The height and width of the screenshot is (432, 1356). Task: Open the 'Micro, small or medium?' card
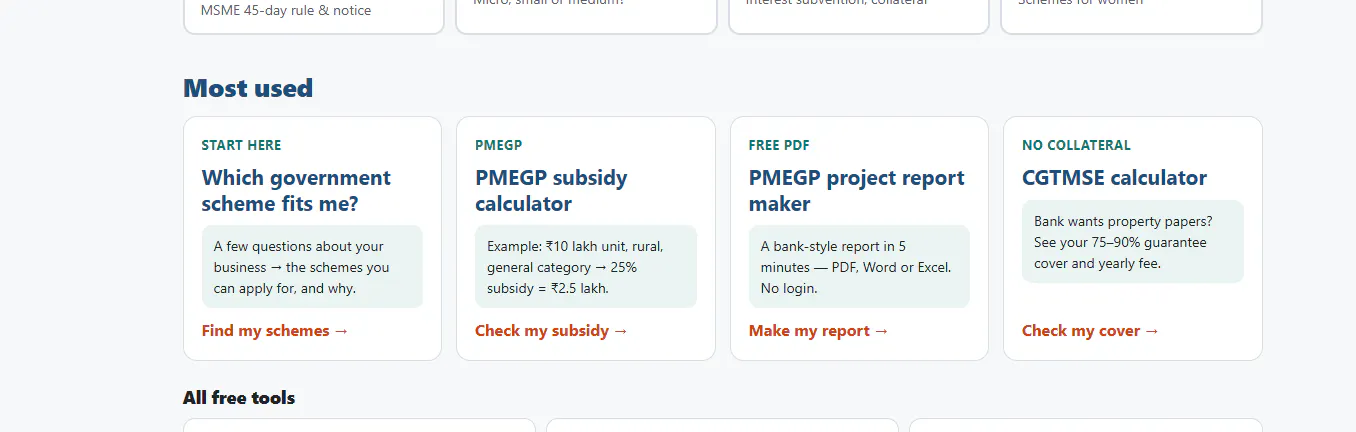pyautogui.click(x=586, y=16)
